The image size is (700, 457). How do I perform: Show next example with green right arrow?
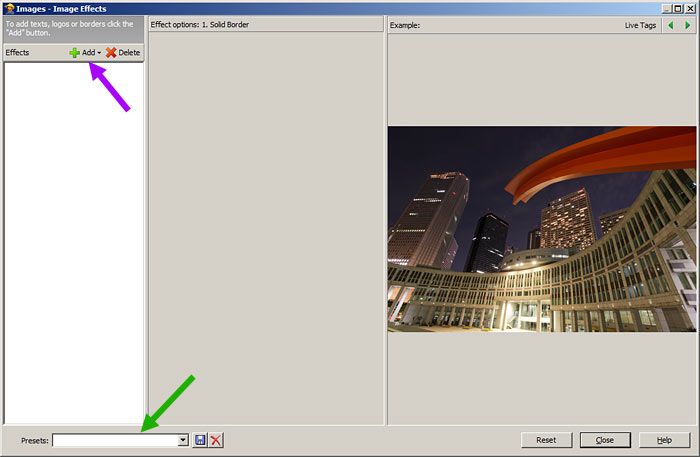pyautogui.click(x=688, y=25)
